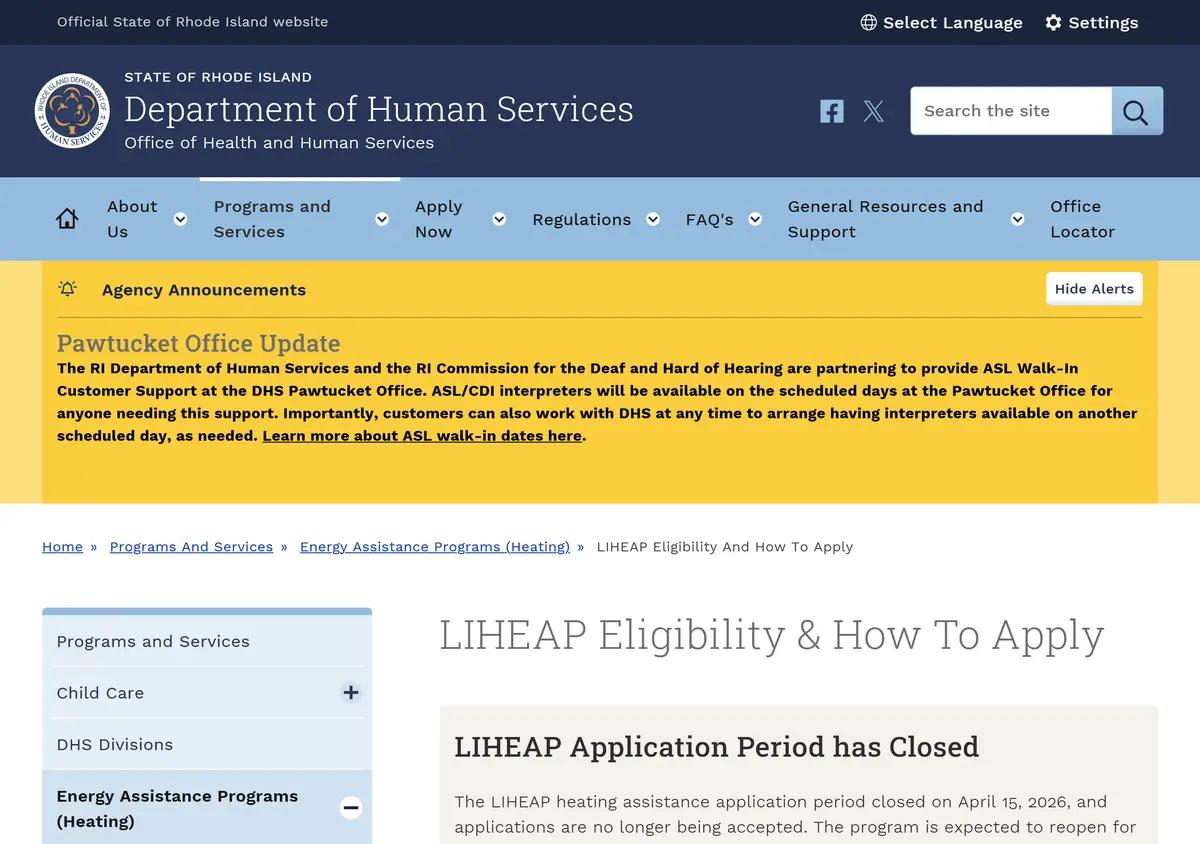Viewport: 1200px width, 844px height.
Task: Click 'Agency Announcements' label
Action: point(204,290)
